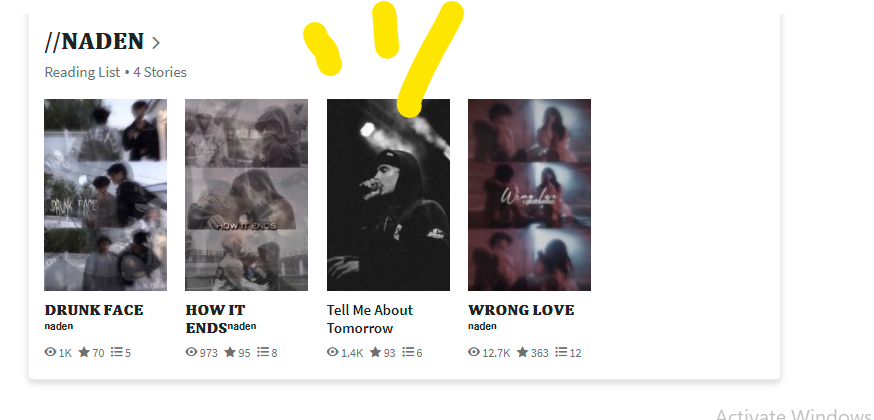
Task: Click the chapters list icon under HOW IT ENDS
Action: click(x=263, y=352)
